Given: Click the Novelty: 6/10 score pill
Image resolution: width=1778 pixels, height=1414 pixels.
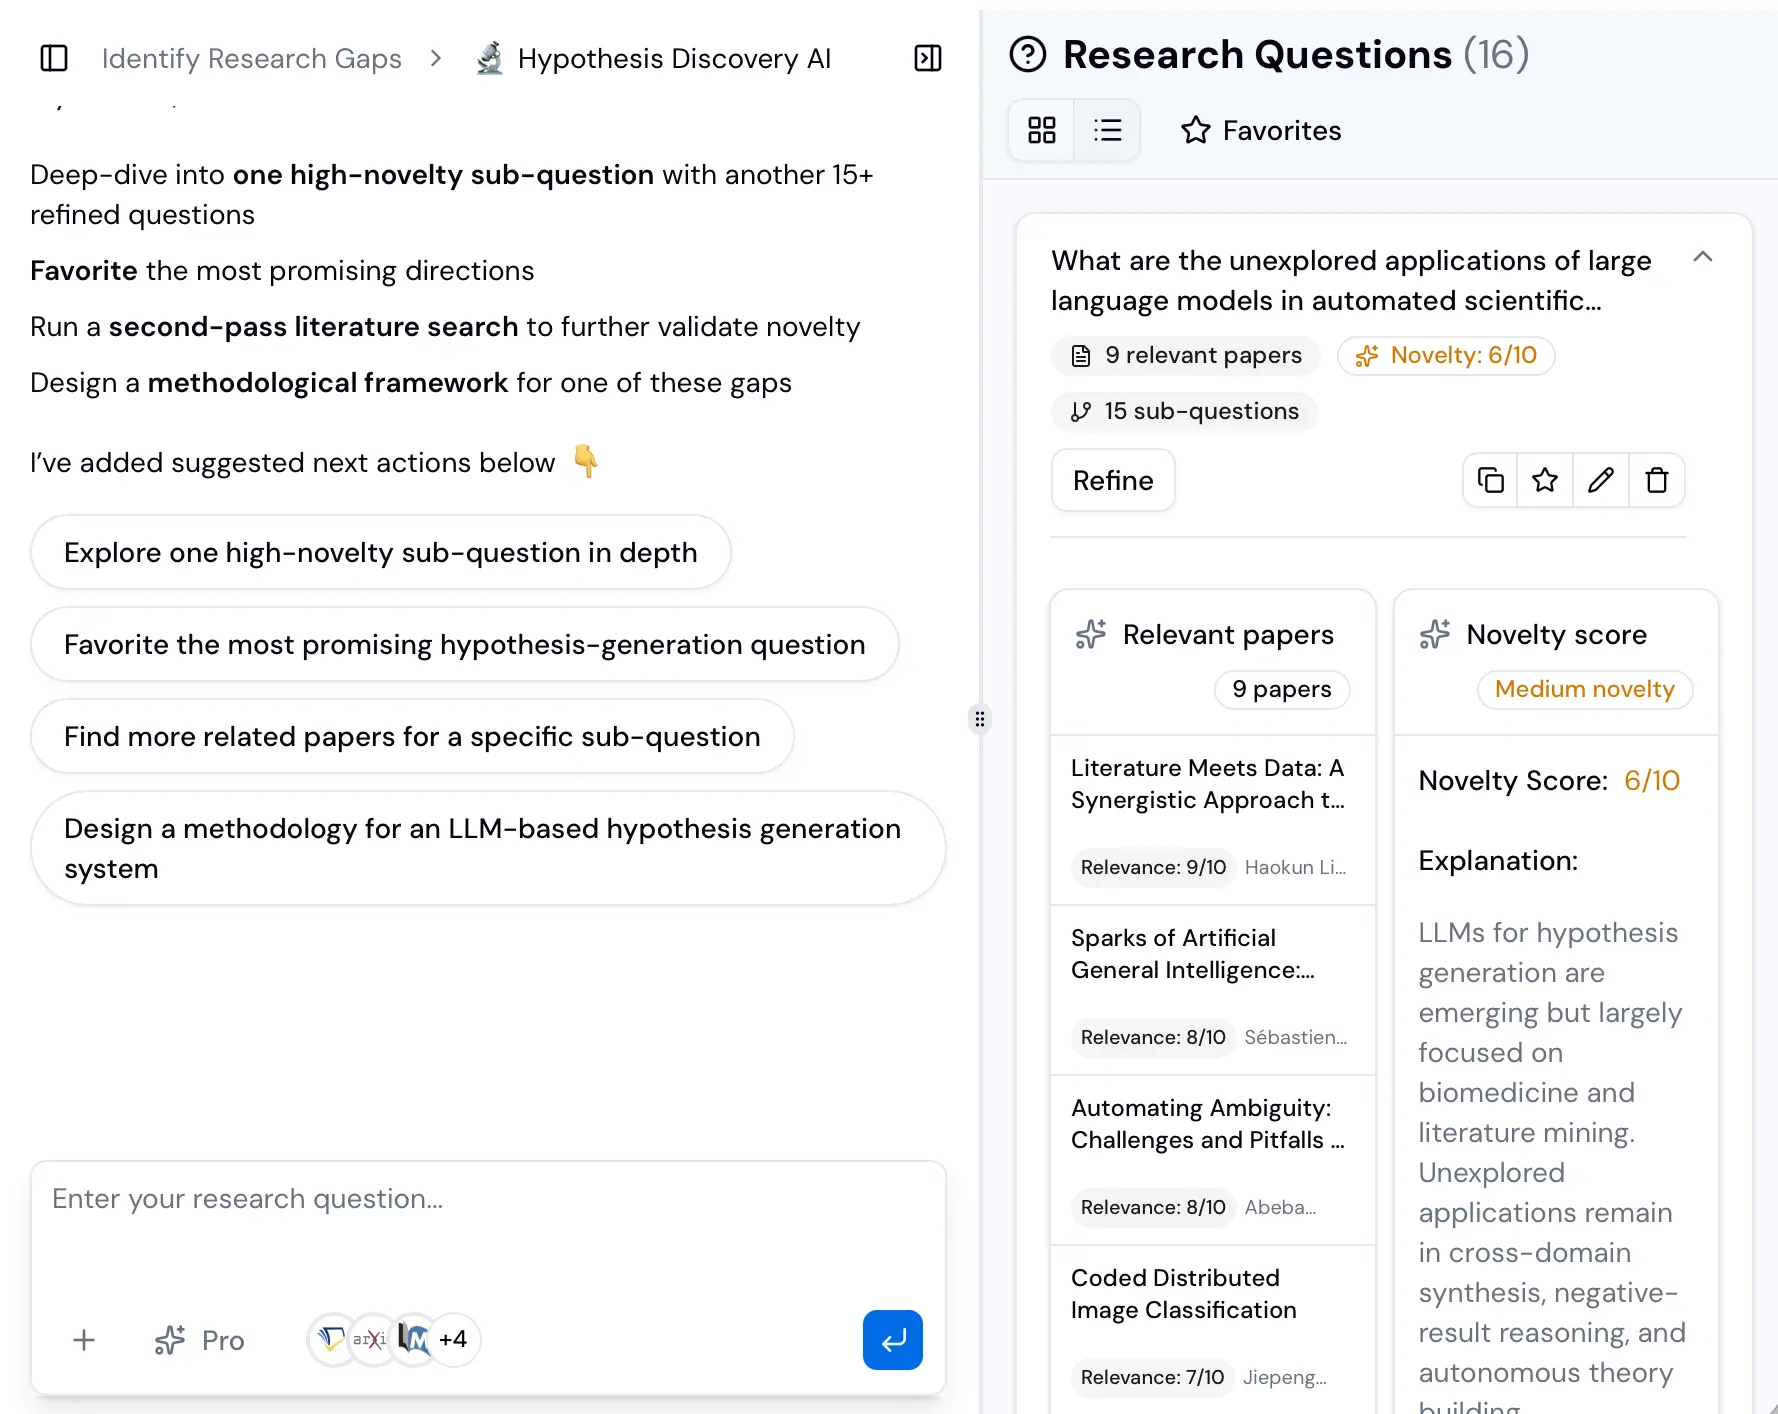Looking at the screenshot, I should [x=1445, y=355].
